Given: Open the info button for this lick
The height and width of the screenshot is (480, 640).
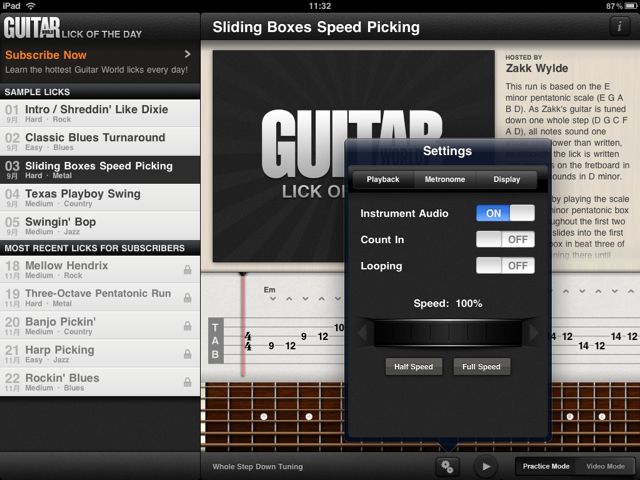Looking at the screenshot, I should pyautogui.click(x=619, y=27).
